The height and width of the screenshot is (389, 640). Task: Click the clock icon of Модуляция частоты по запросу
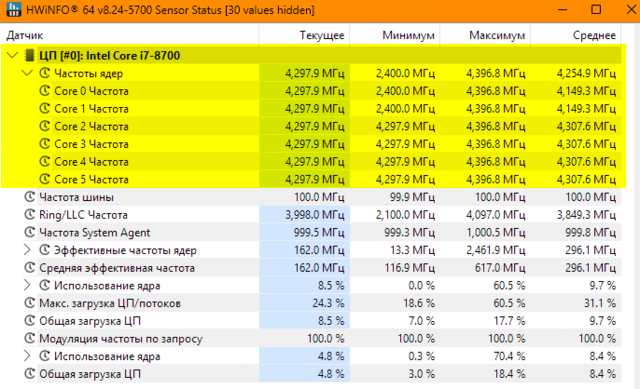pos(29,338)
